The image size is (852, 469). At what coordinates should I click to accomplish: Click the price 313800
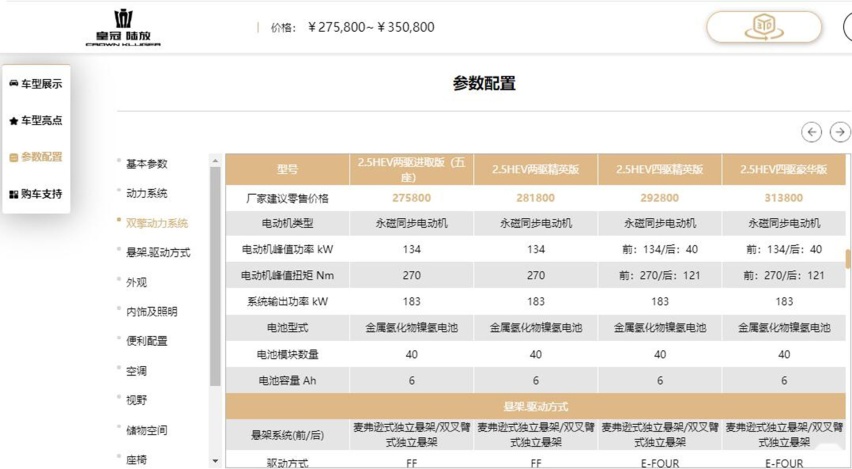(x=784, y=198)
